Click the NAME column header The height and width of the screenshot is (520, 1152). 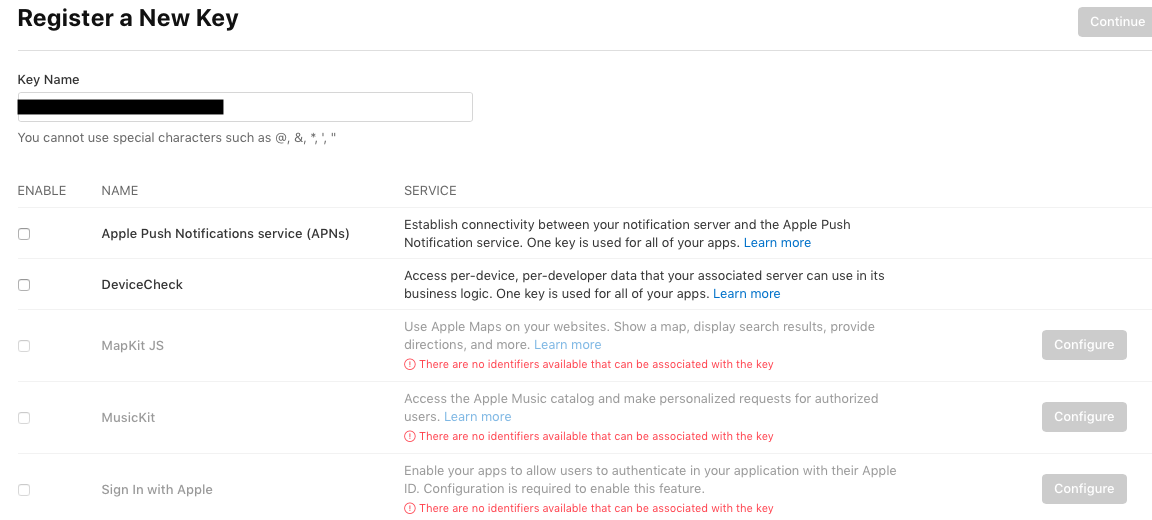tap(120, 191)
